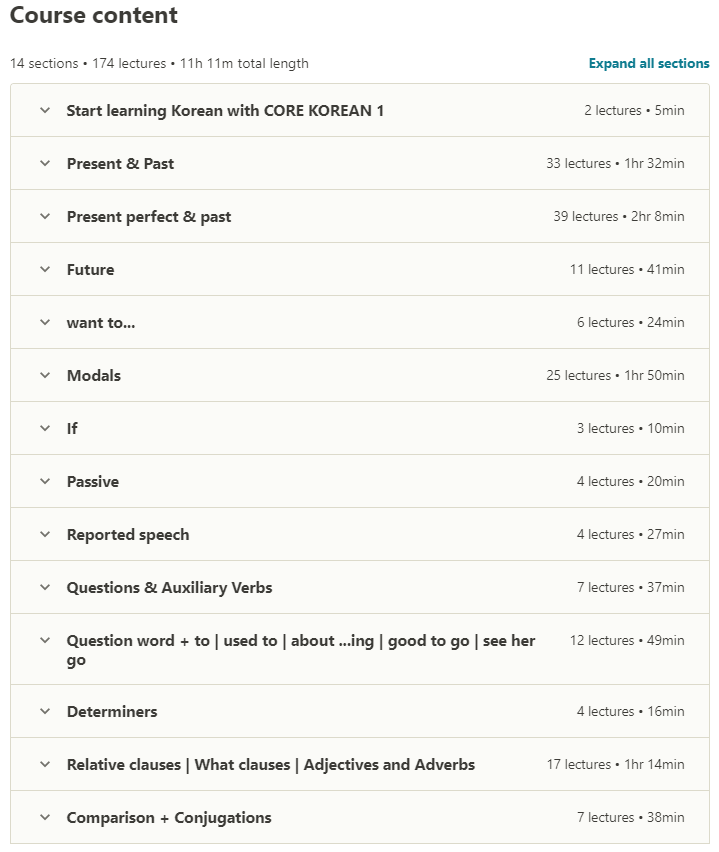Click the chevron icon beside If
Screen dimensions: 719x852
point(45,428)
